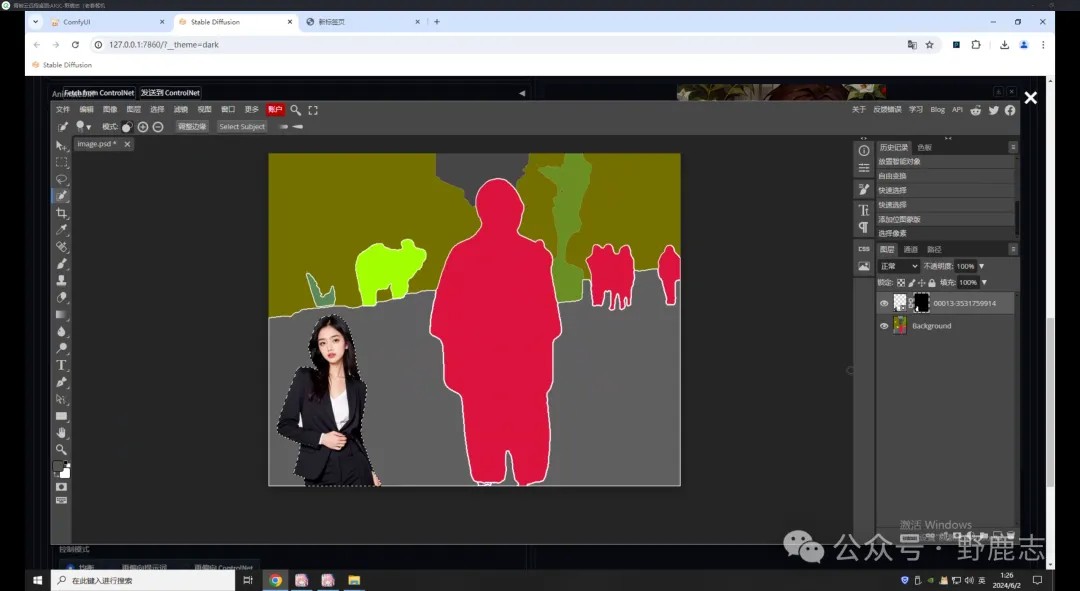Hide the Background layer
The image size is (1080, 591).
pyautogui.click(x=884, y=326)
